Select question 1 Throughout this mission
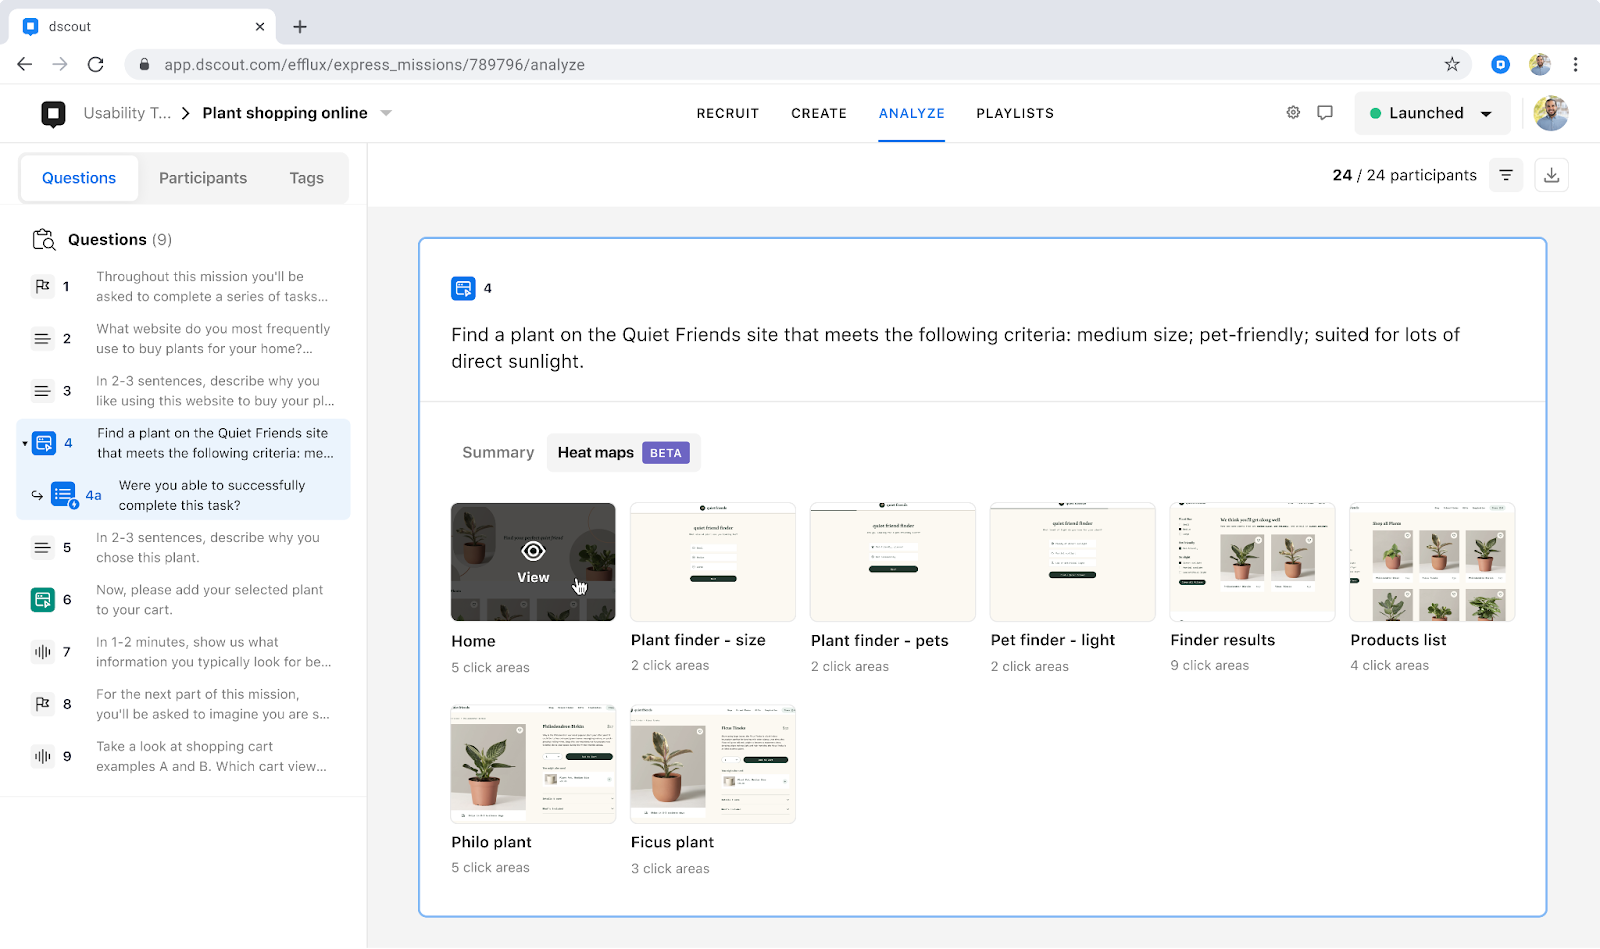The image size is (1600, 949). tap(212, 287)
